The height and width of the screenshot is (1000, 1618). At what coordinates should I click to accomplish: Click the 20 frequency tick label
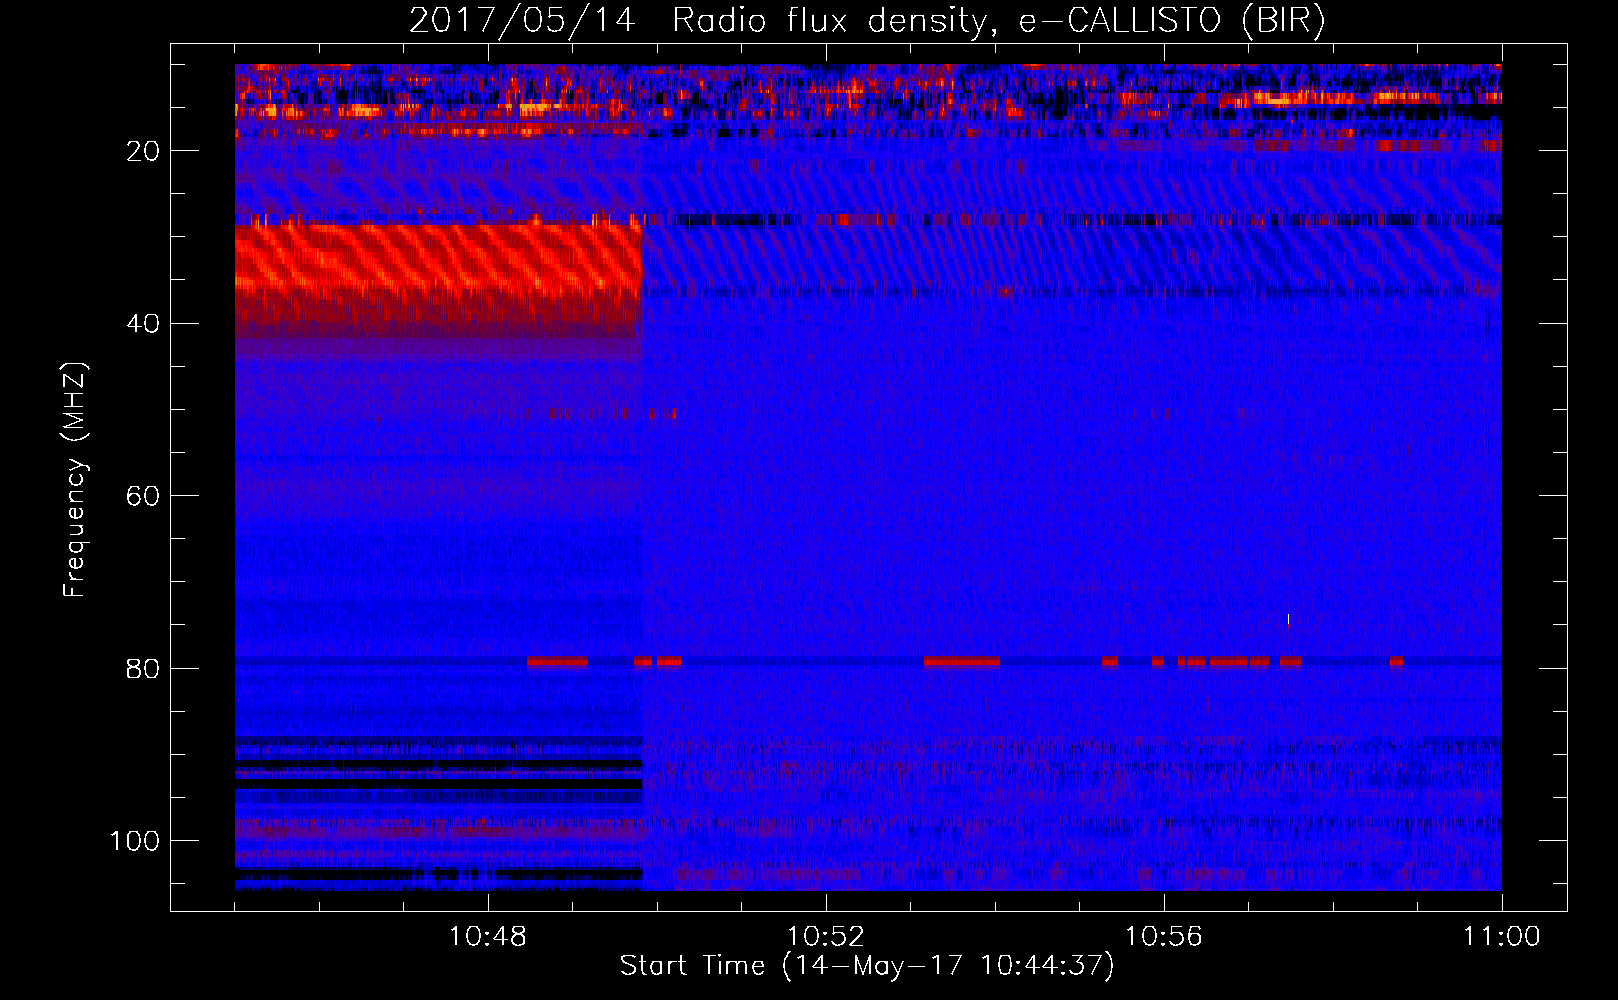pos(143,151)
